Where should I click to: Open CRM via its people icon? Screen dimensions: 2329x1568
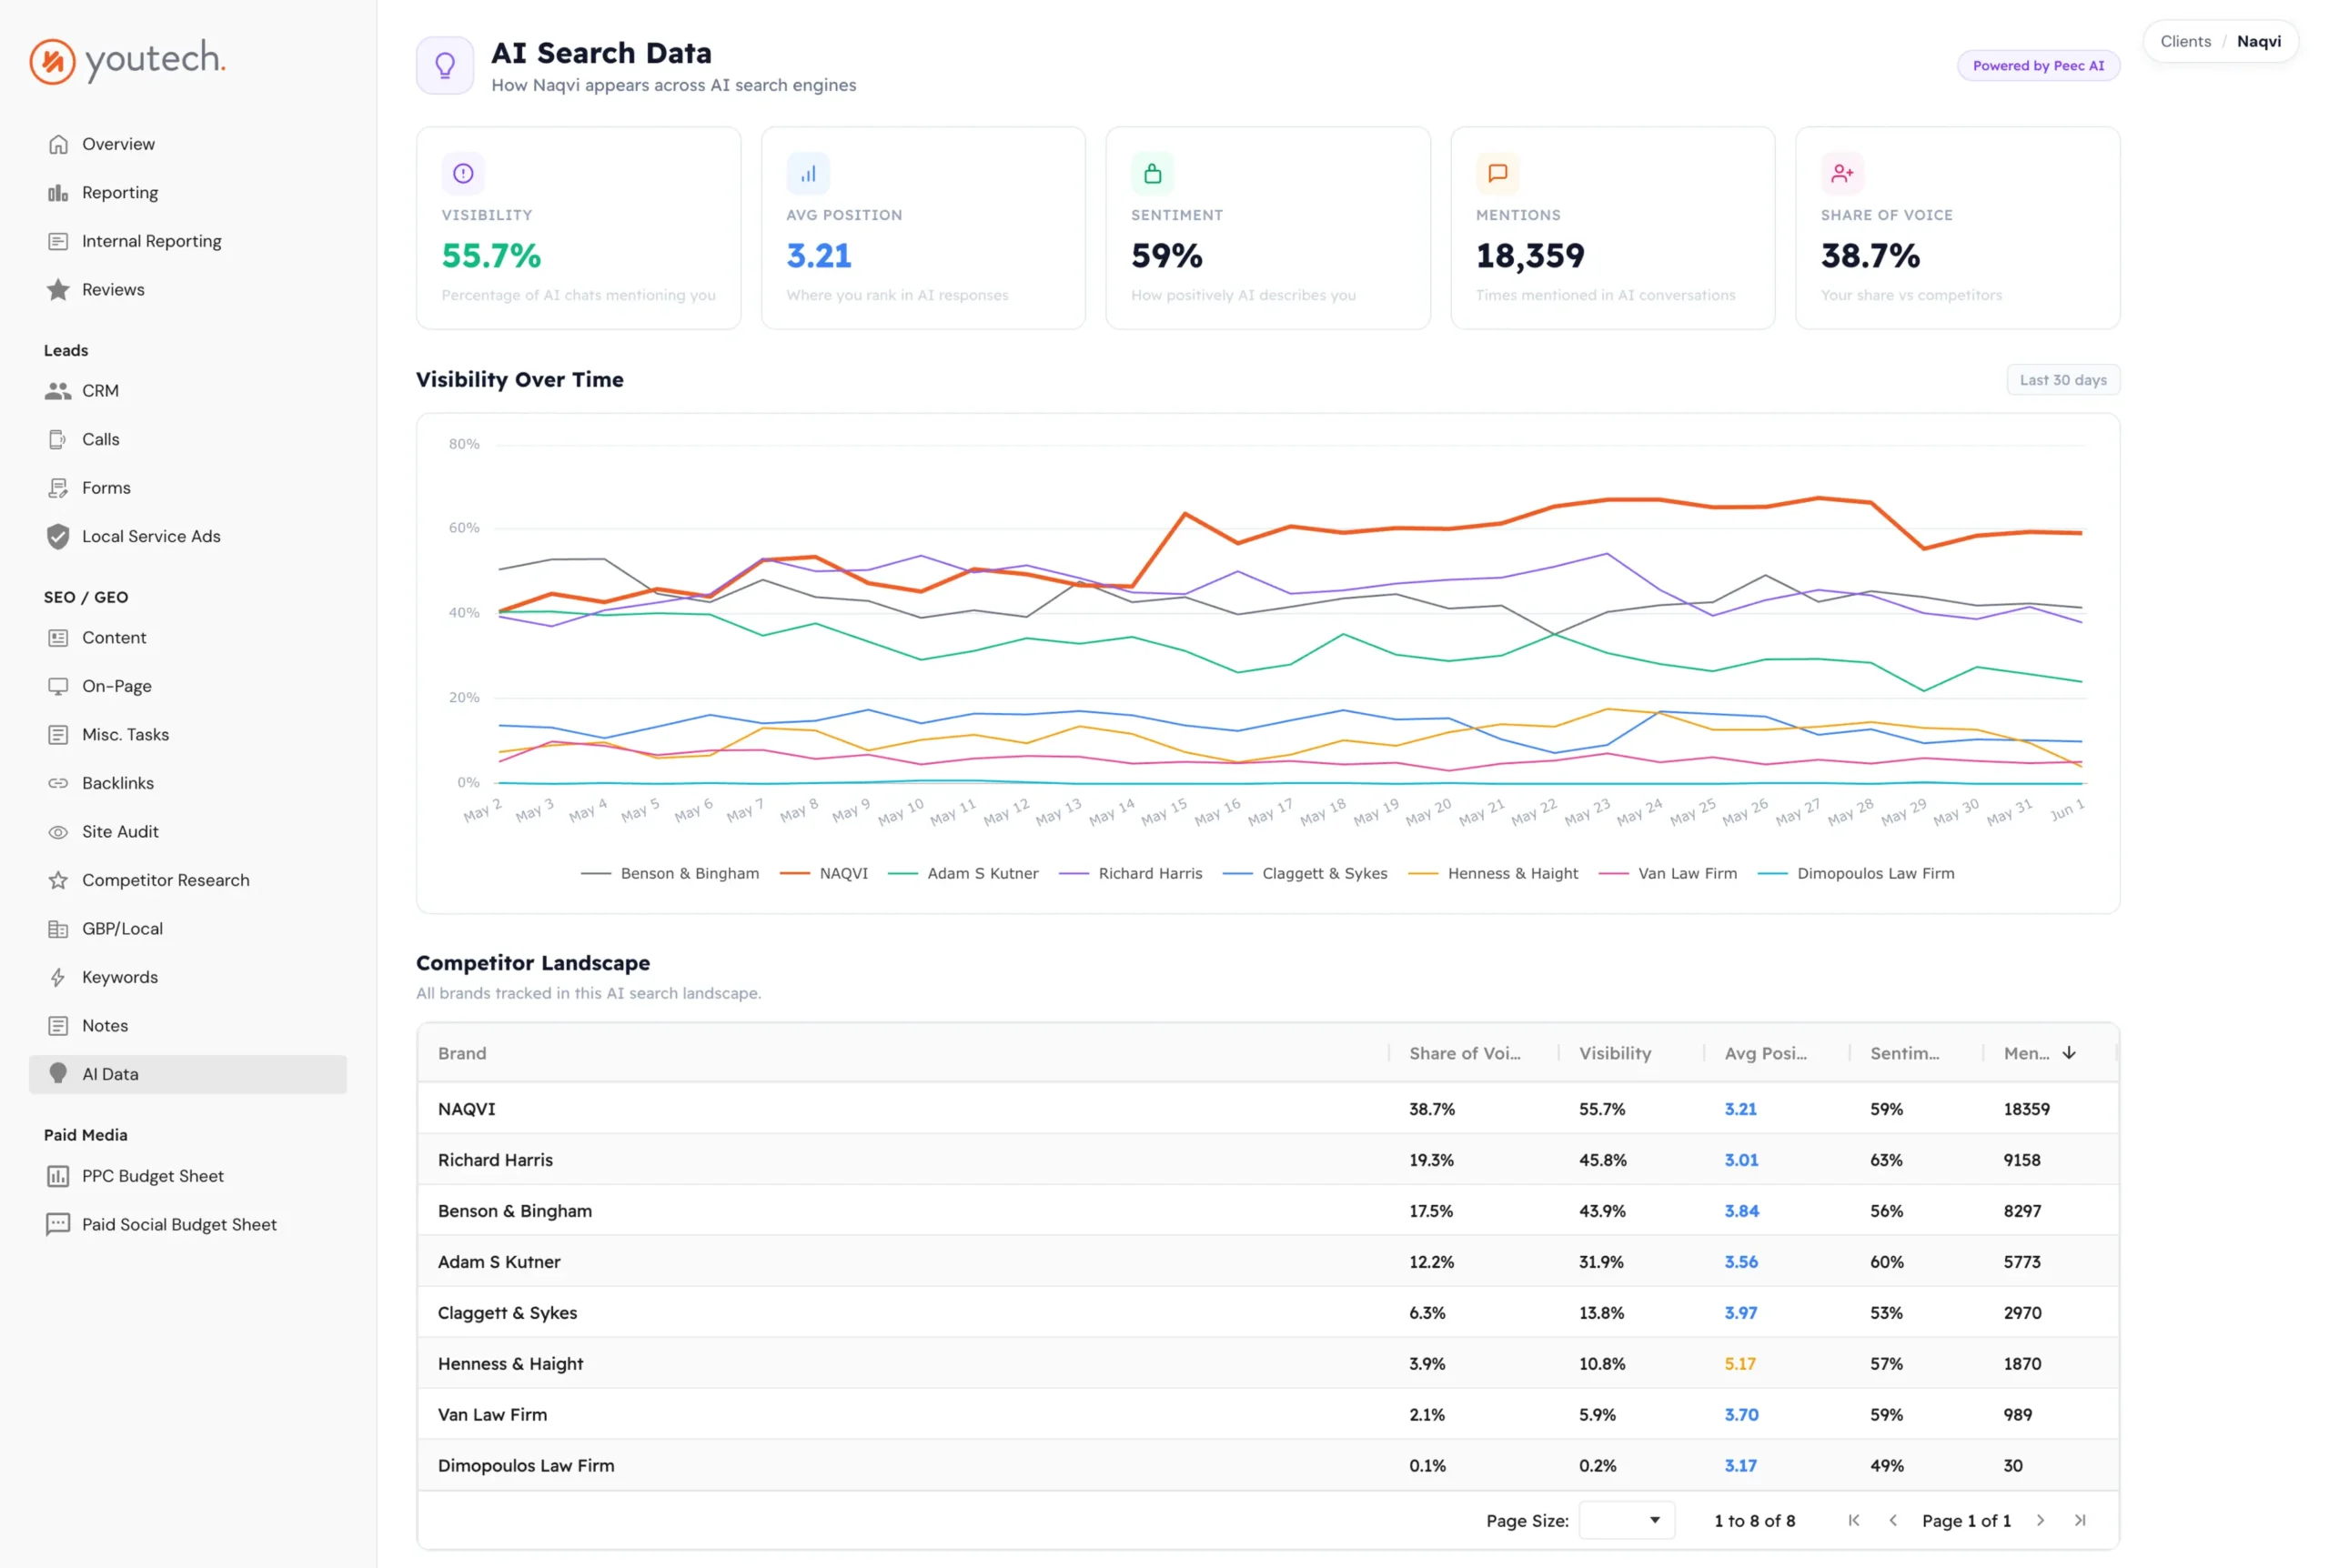coord(58,391)
